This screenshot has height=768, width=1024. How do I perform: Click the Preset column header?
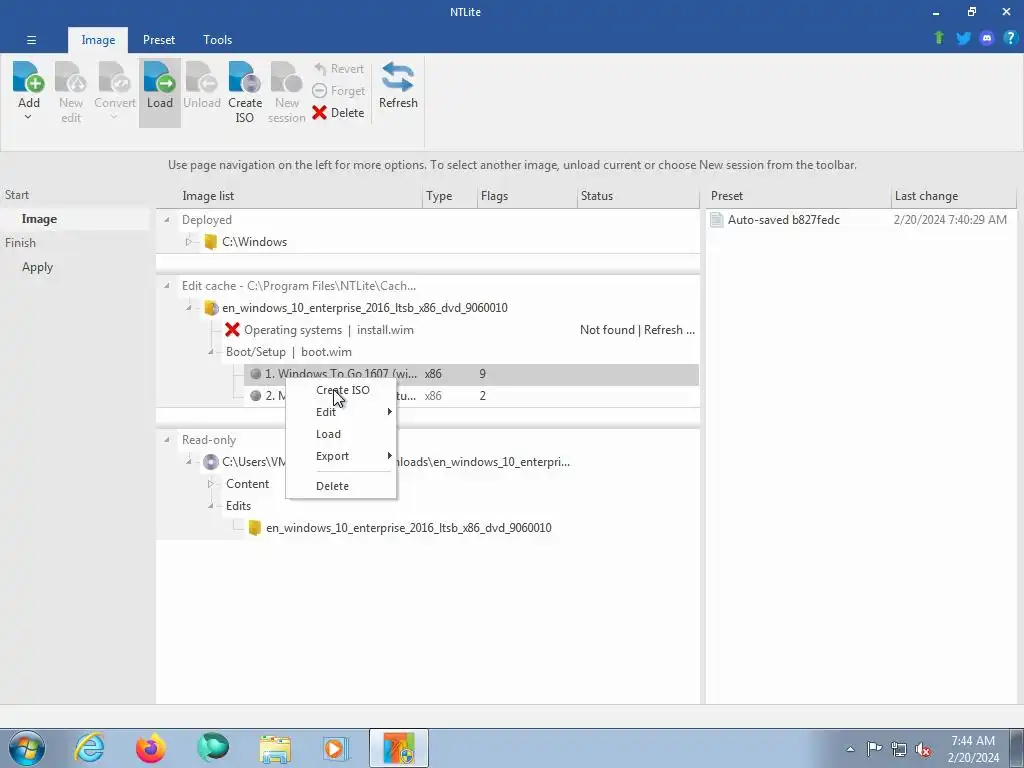point(799,196)
